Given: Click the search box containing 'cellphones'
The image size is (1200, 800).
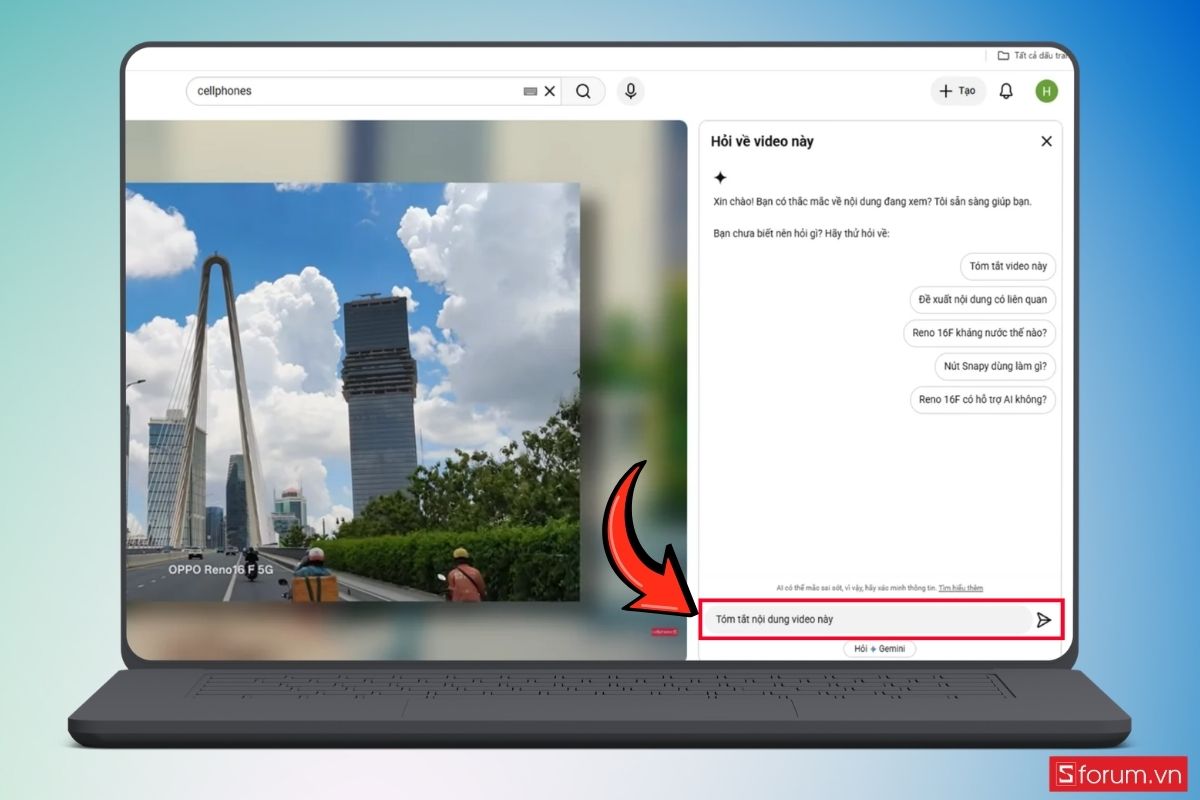Looking at the screenshot, I should click(373, 91).
